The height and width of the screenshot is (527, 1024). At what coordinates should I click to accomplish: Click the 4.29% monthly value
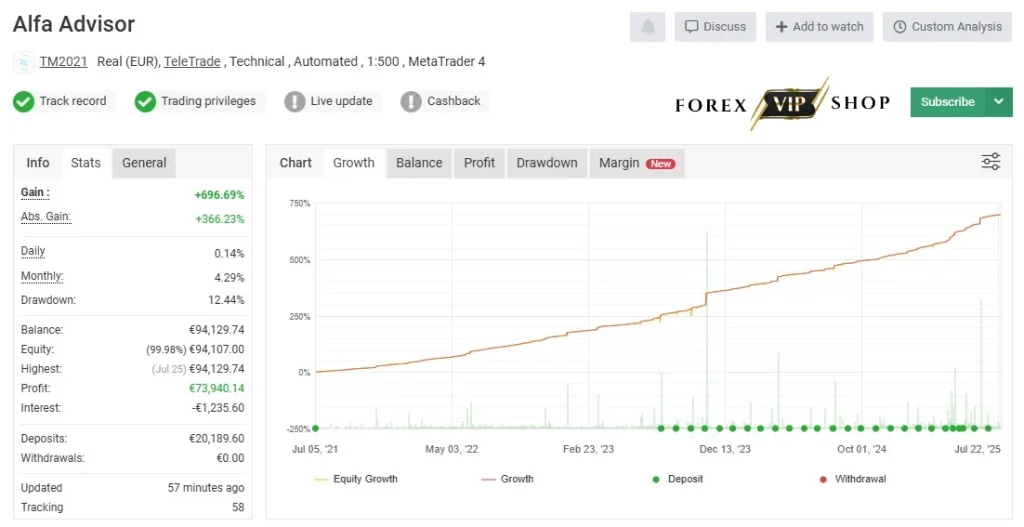[x=229, y=278]
